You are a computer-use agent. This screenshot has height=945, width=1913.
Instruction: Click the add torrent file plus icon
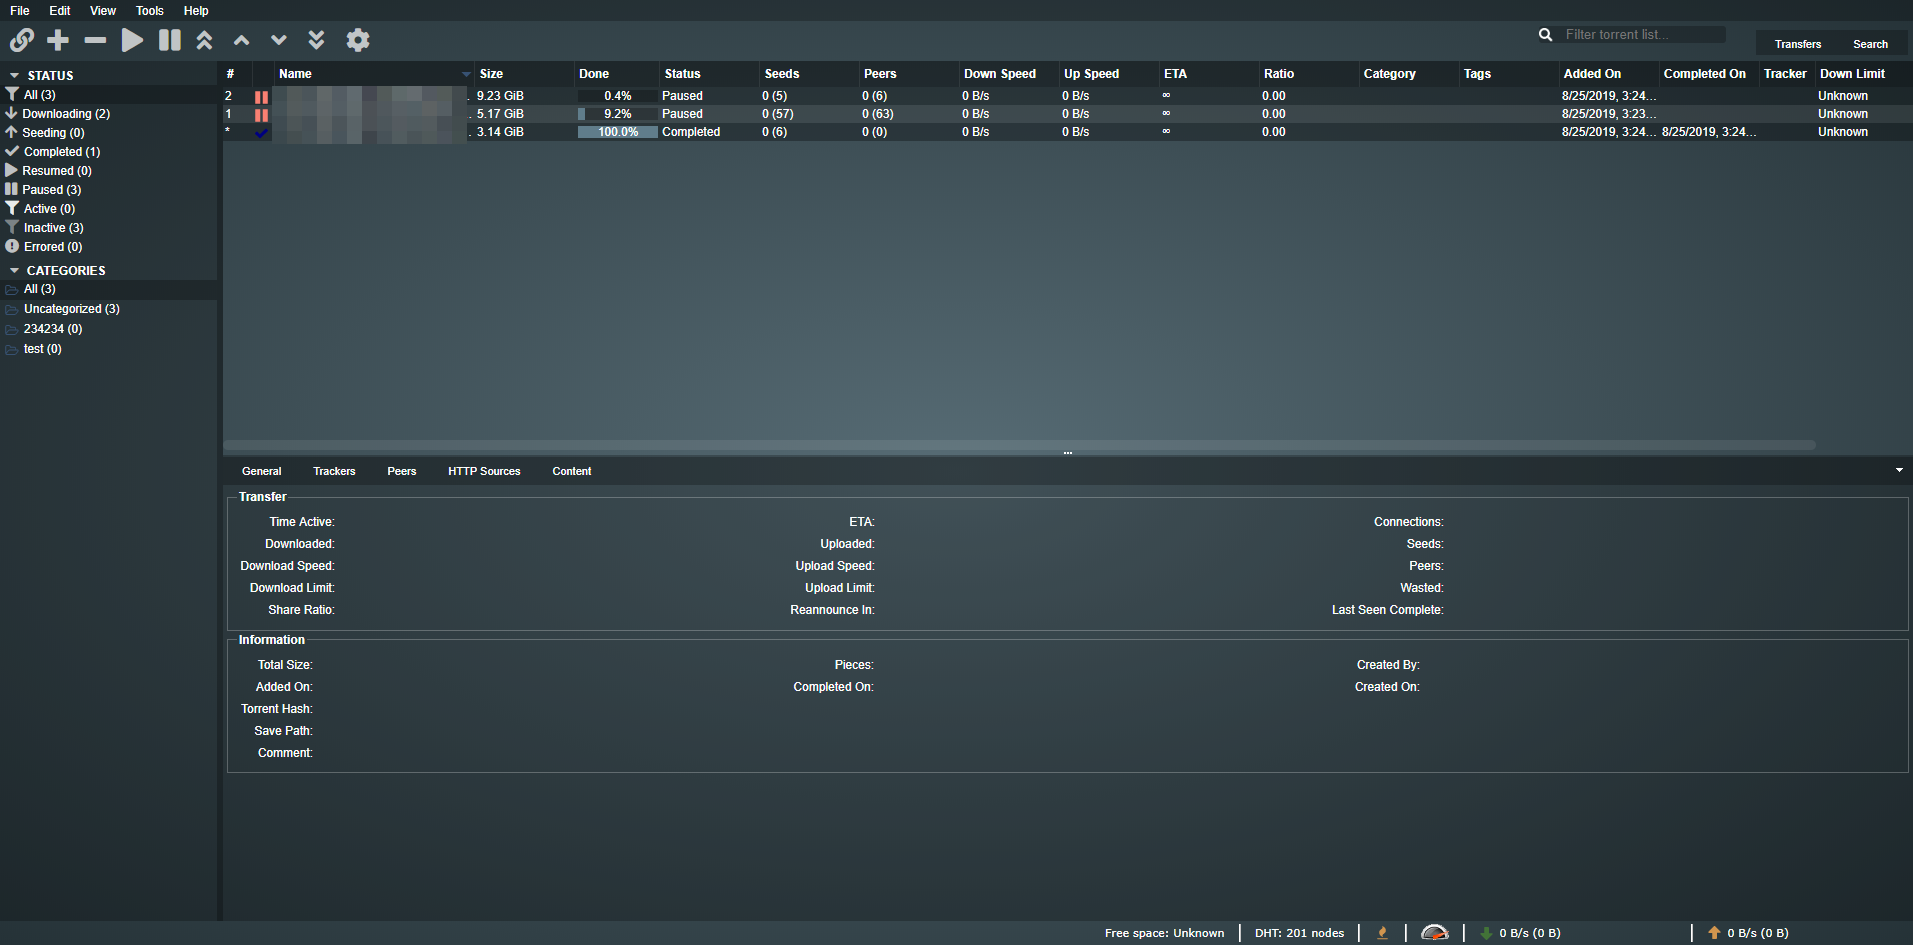click(58, 40)
